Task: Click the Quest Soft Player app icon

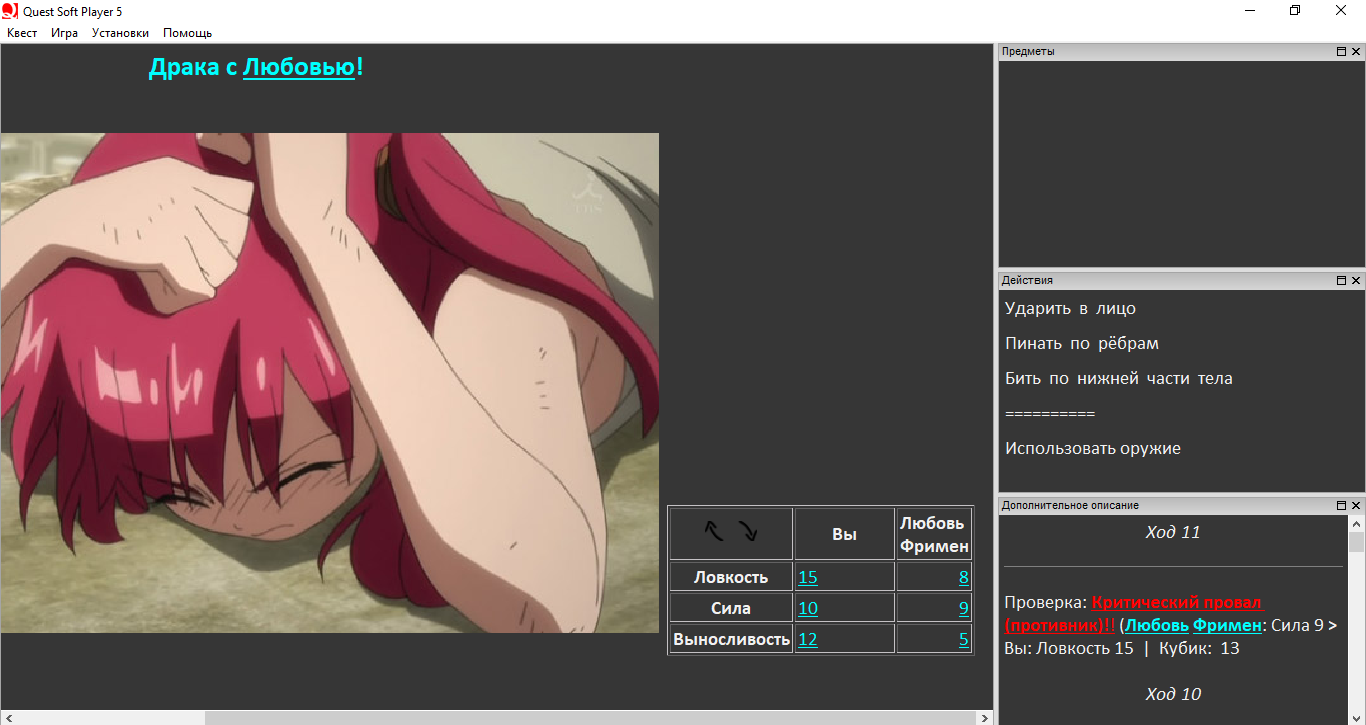Action: tap(10, 10)
